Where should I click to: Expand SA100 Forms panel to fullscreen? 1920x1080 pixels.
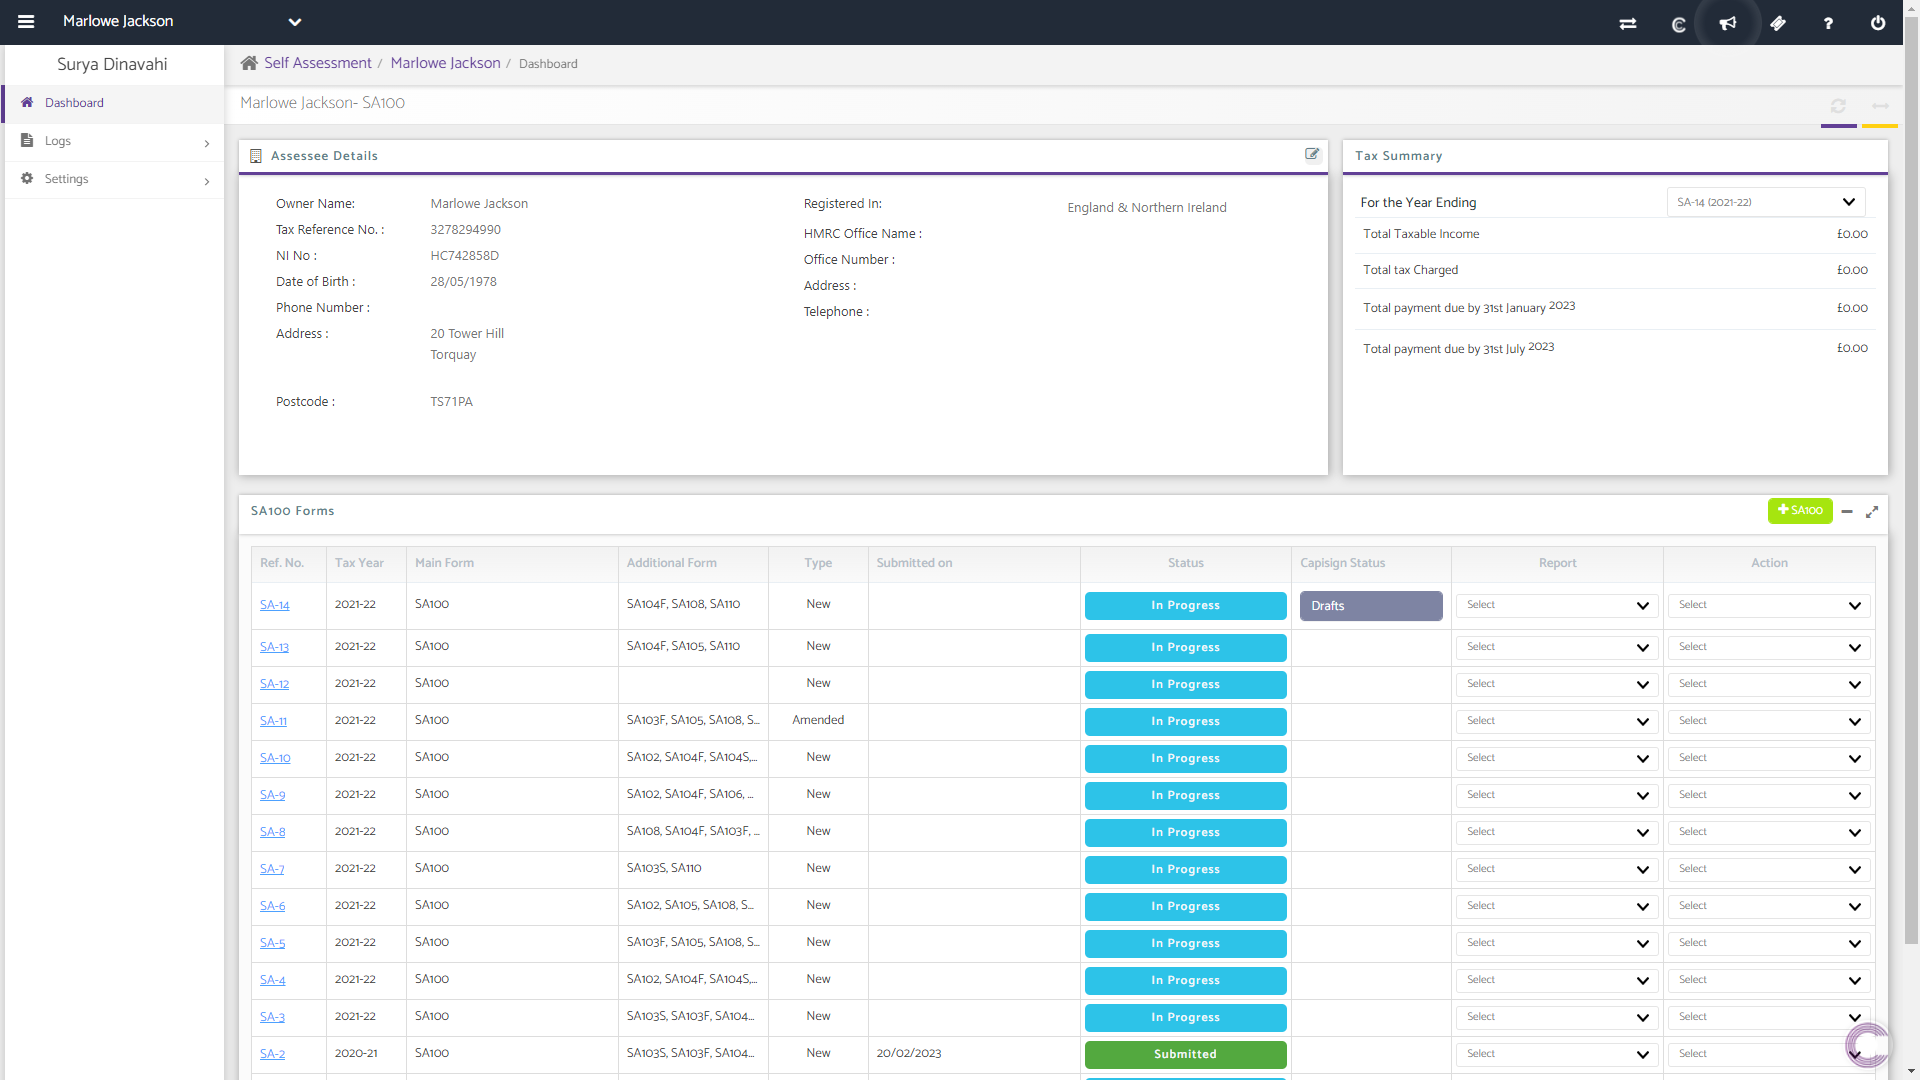tap(1872, 511)
